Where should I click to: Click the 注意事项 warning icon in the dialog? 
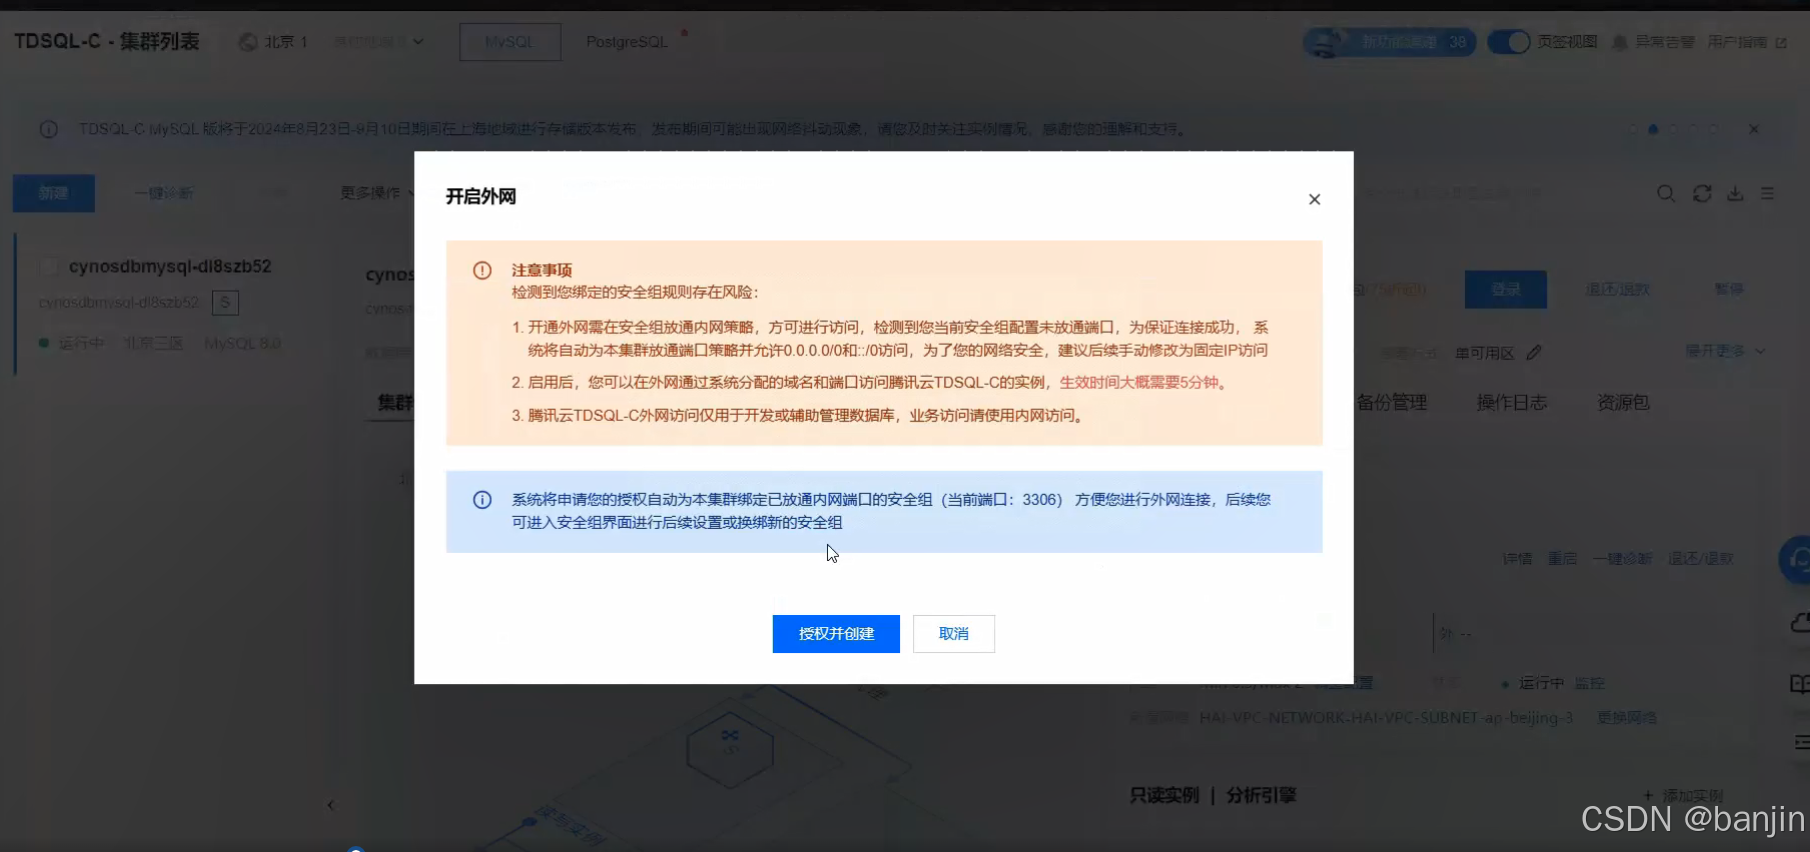[482, 270]
